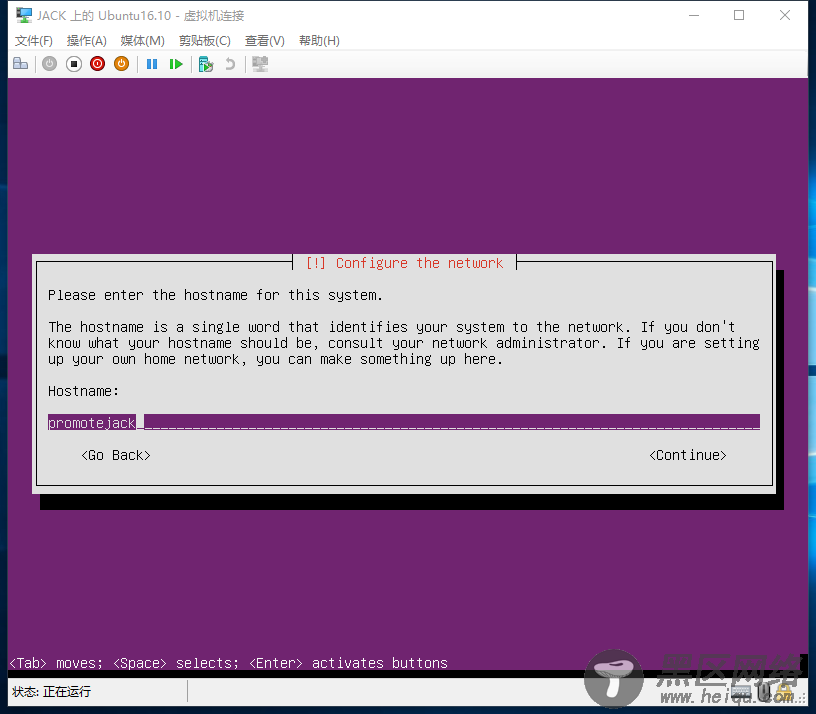The height and width of the screenshot is (714, 816).
Task: Click the grey Start power icon
Action: [x=49, y=64]
